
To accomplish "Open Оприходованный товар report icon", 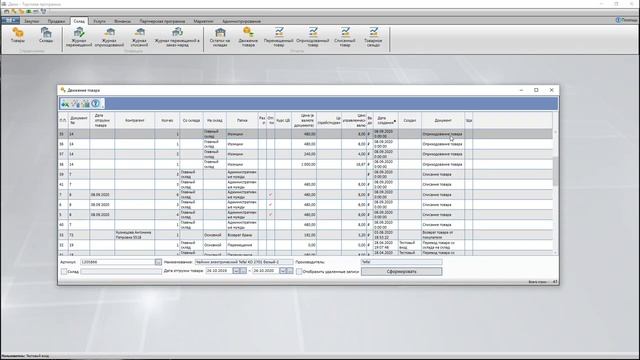I will pos(313,37).
